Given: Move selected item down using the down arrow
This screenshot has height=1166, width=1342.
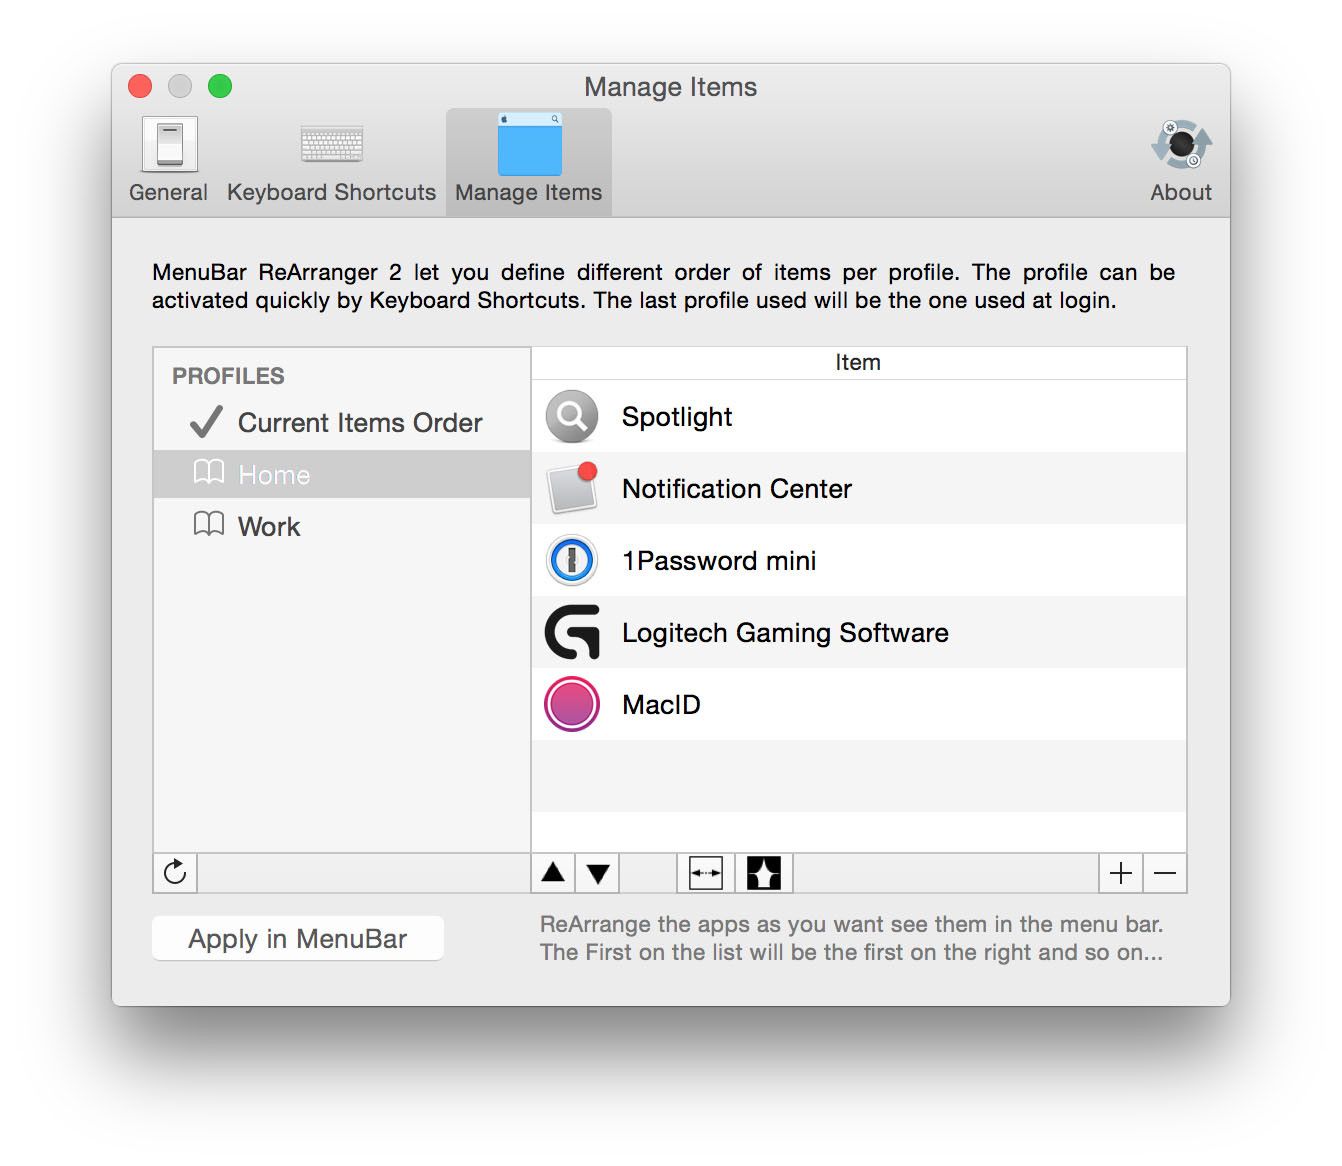Looking at the screenshot, I should [597, 872].
